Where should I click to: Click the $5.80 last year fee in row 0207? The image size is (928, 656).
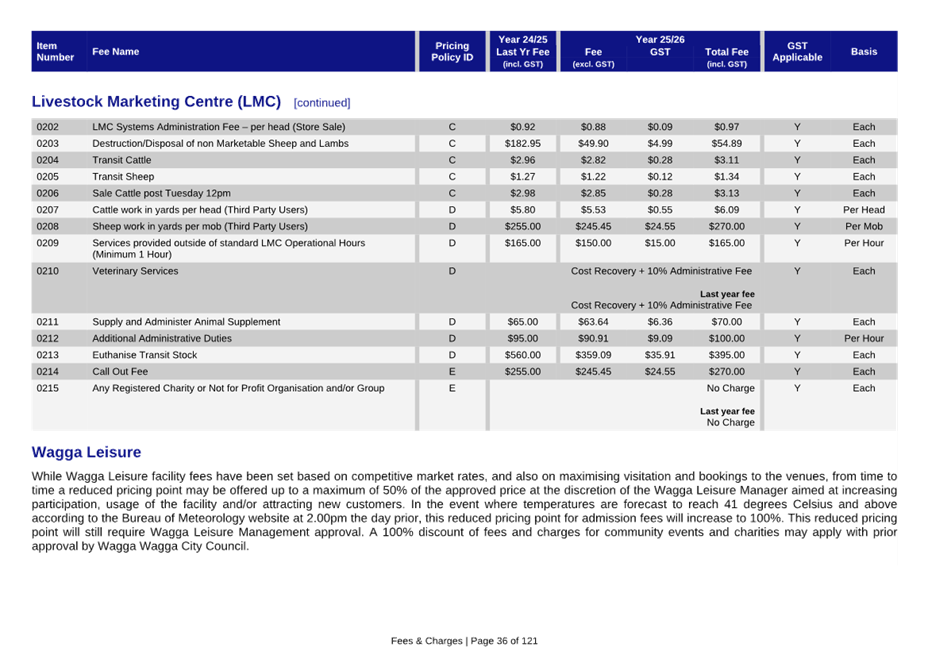click(x=523, y=210)
